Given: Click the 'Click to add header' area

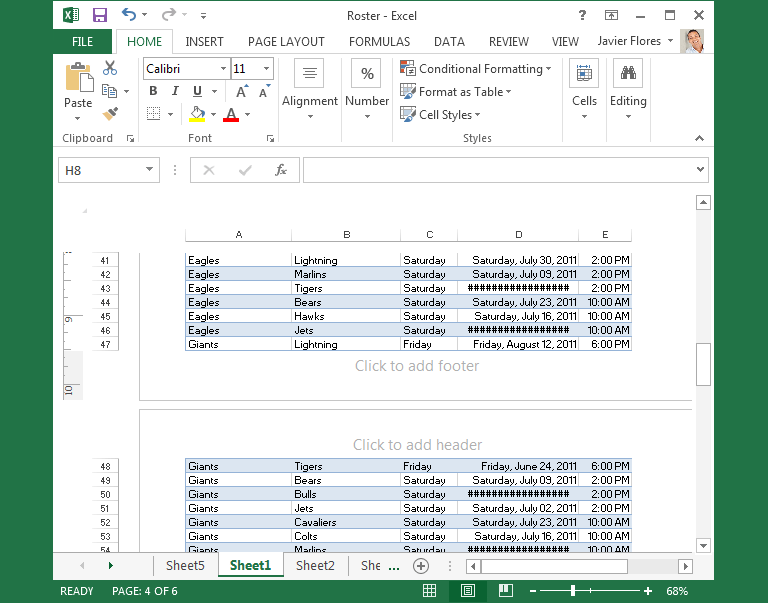Looking at the screenshot, I should pos(417,445).
